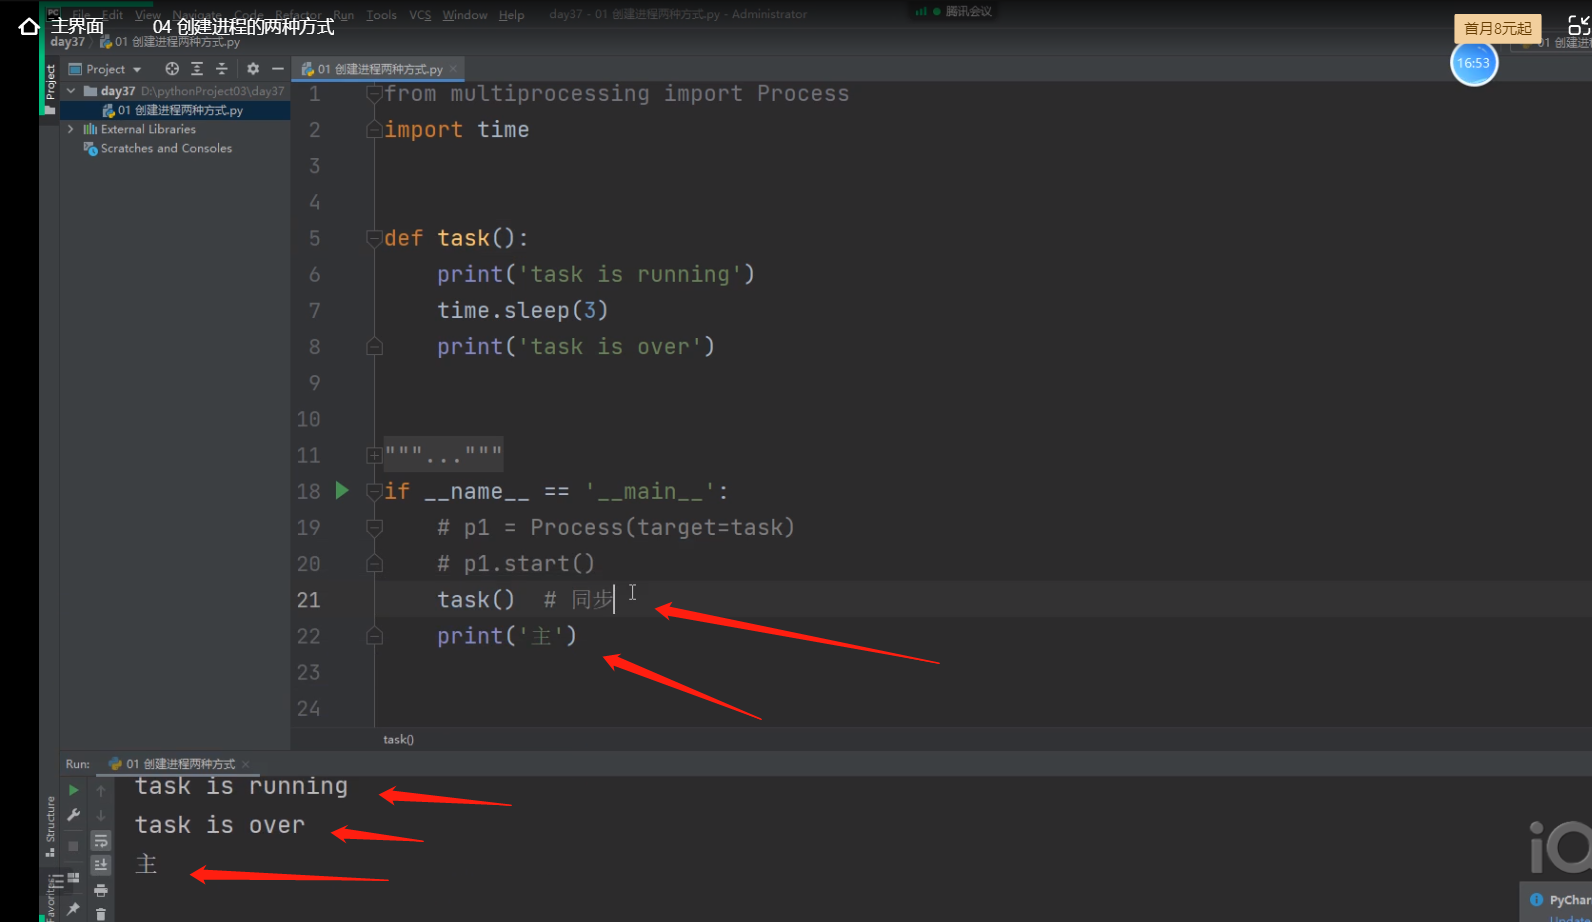Click the 主界面 home link

coord(77,27)
